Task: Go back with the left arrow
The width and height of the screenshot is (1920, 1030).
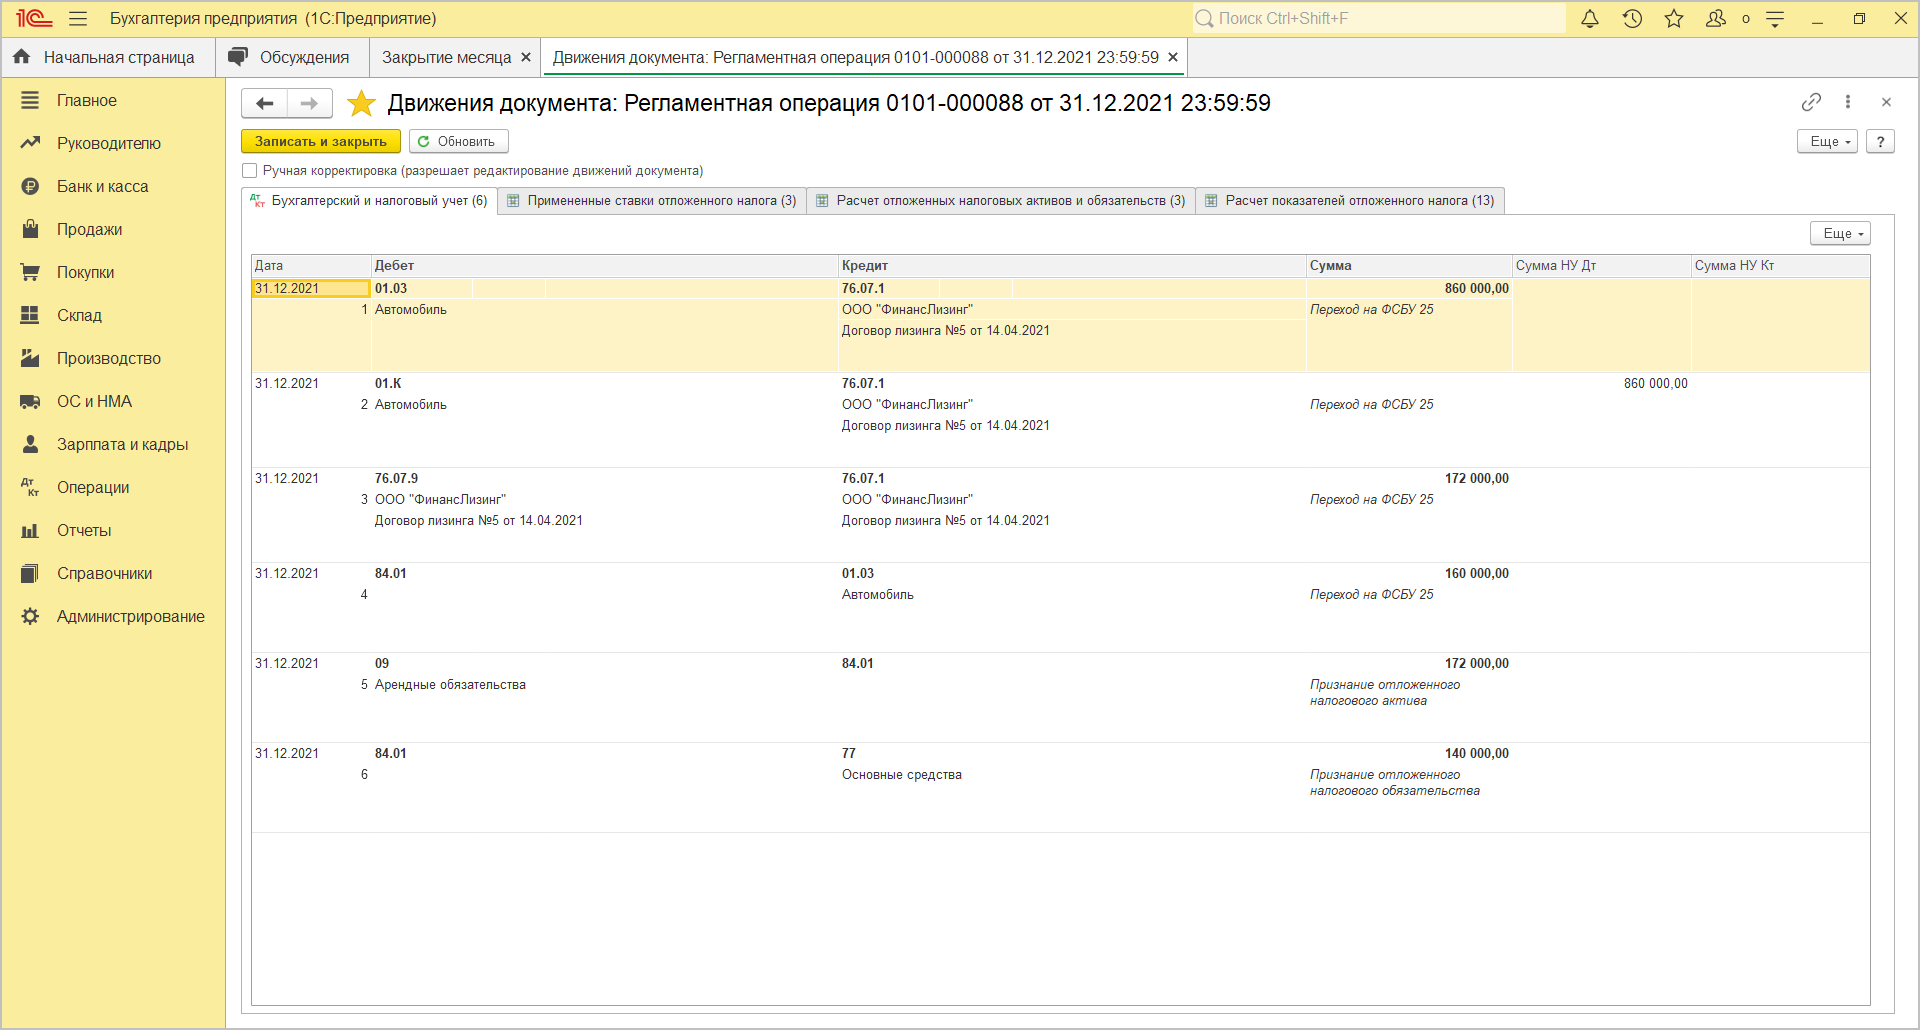Action: click(x=264, y=103)
